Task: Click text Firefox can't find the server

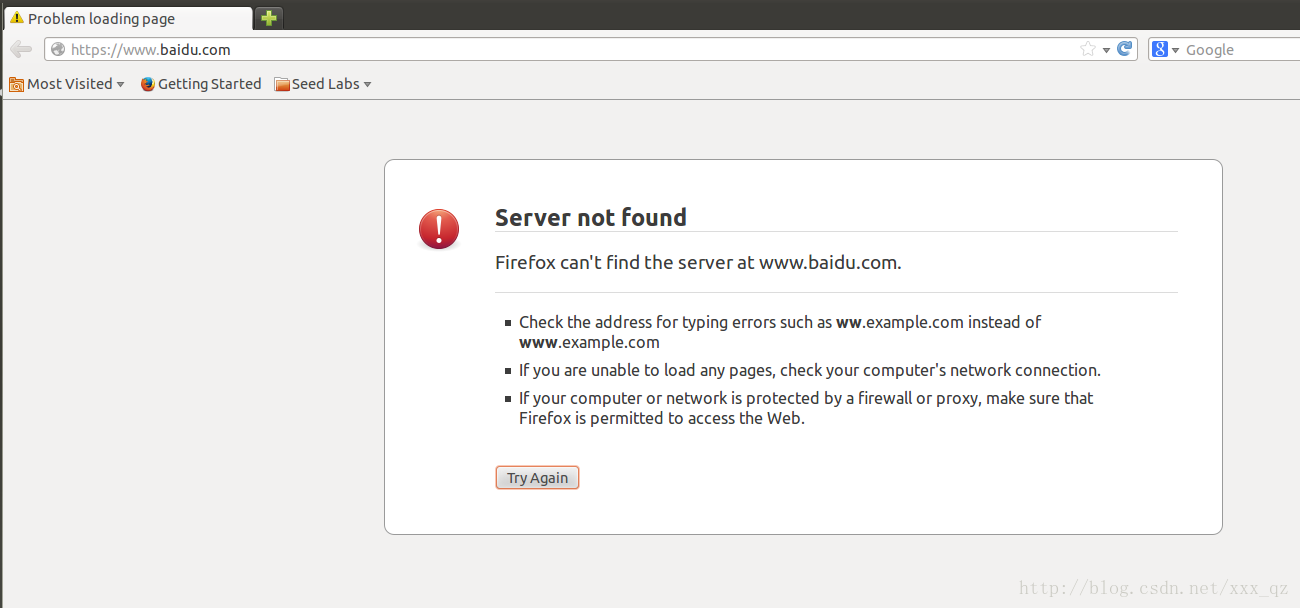Action: [x=698, y=263]
